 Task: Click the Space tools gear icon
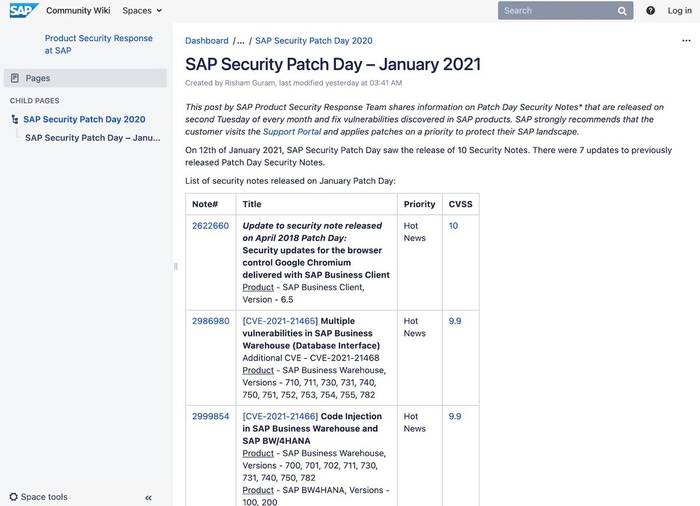[x=14, y=497]
